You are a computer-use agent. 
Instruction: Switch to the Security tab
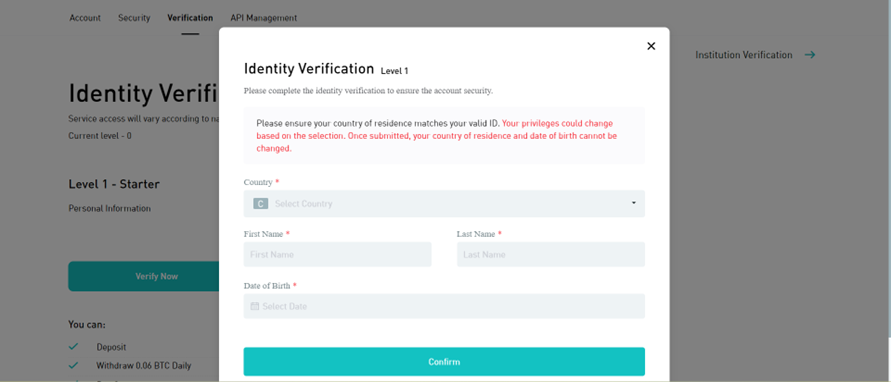[x=134, y=18]
